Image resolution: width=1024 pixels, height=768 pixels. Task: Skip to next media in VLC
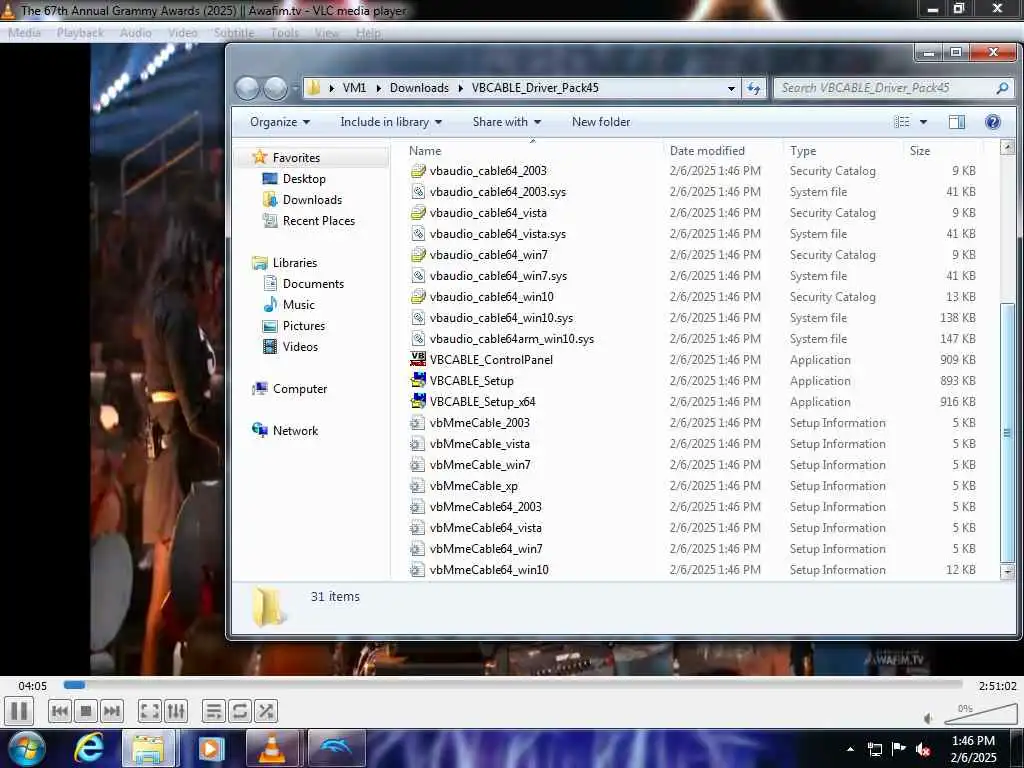pyautogui.click(x=112, y=711)
